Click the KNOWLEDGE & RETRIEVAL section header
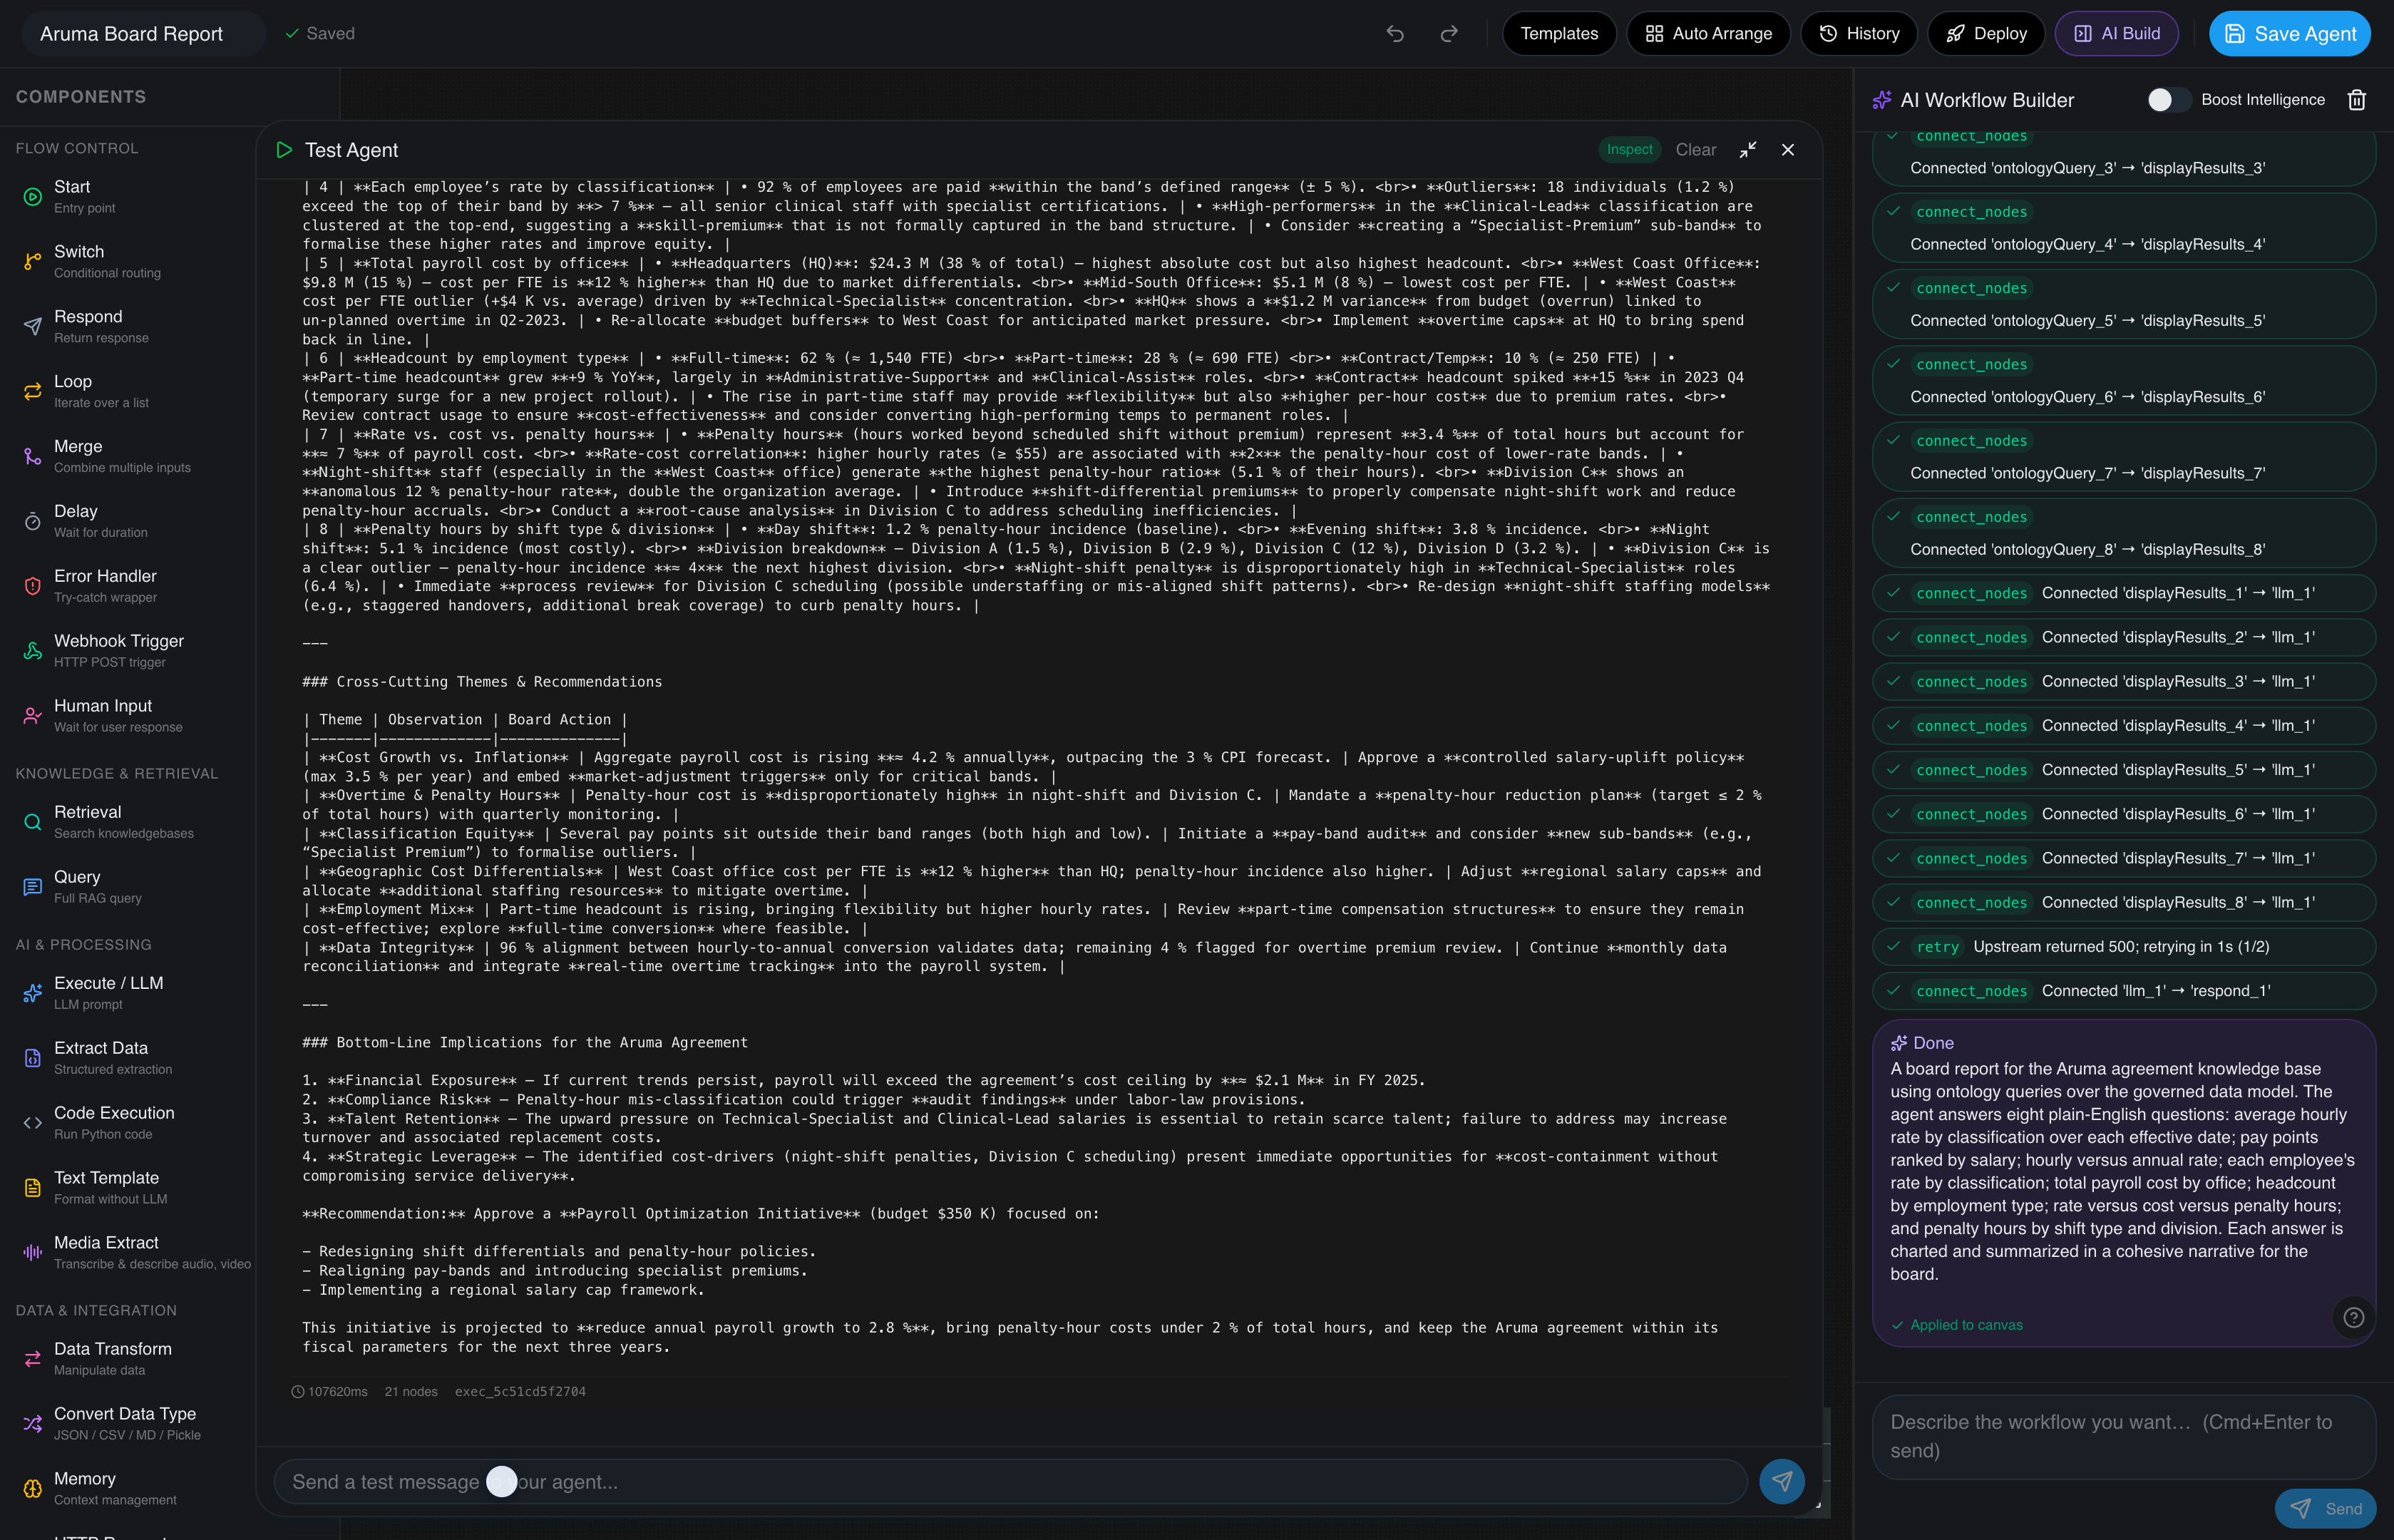Image resolution: width=2394 pixels, height=1540 pixels. tap(116, 774)
